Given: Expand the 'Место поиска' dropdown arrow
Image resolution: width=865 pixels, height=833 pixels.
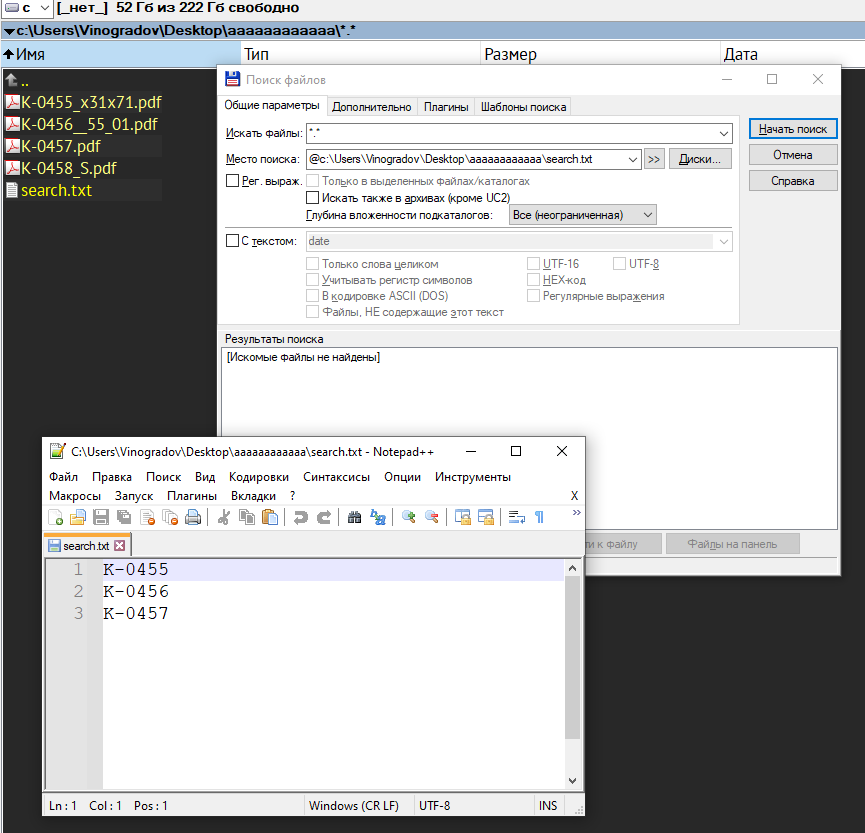Looking at the screenshot, I should tap(632, 159).
